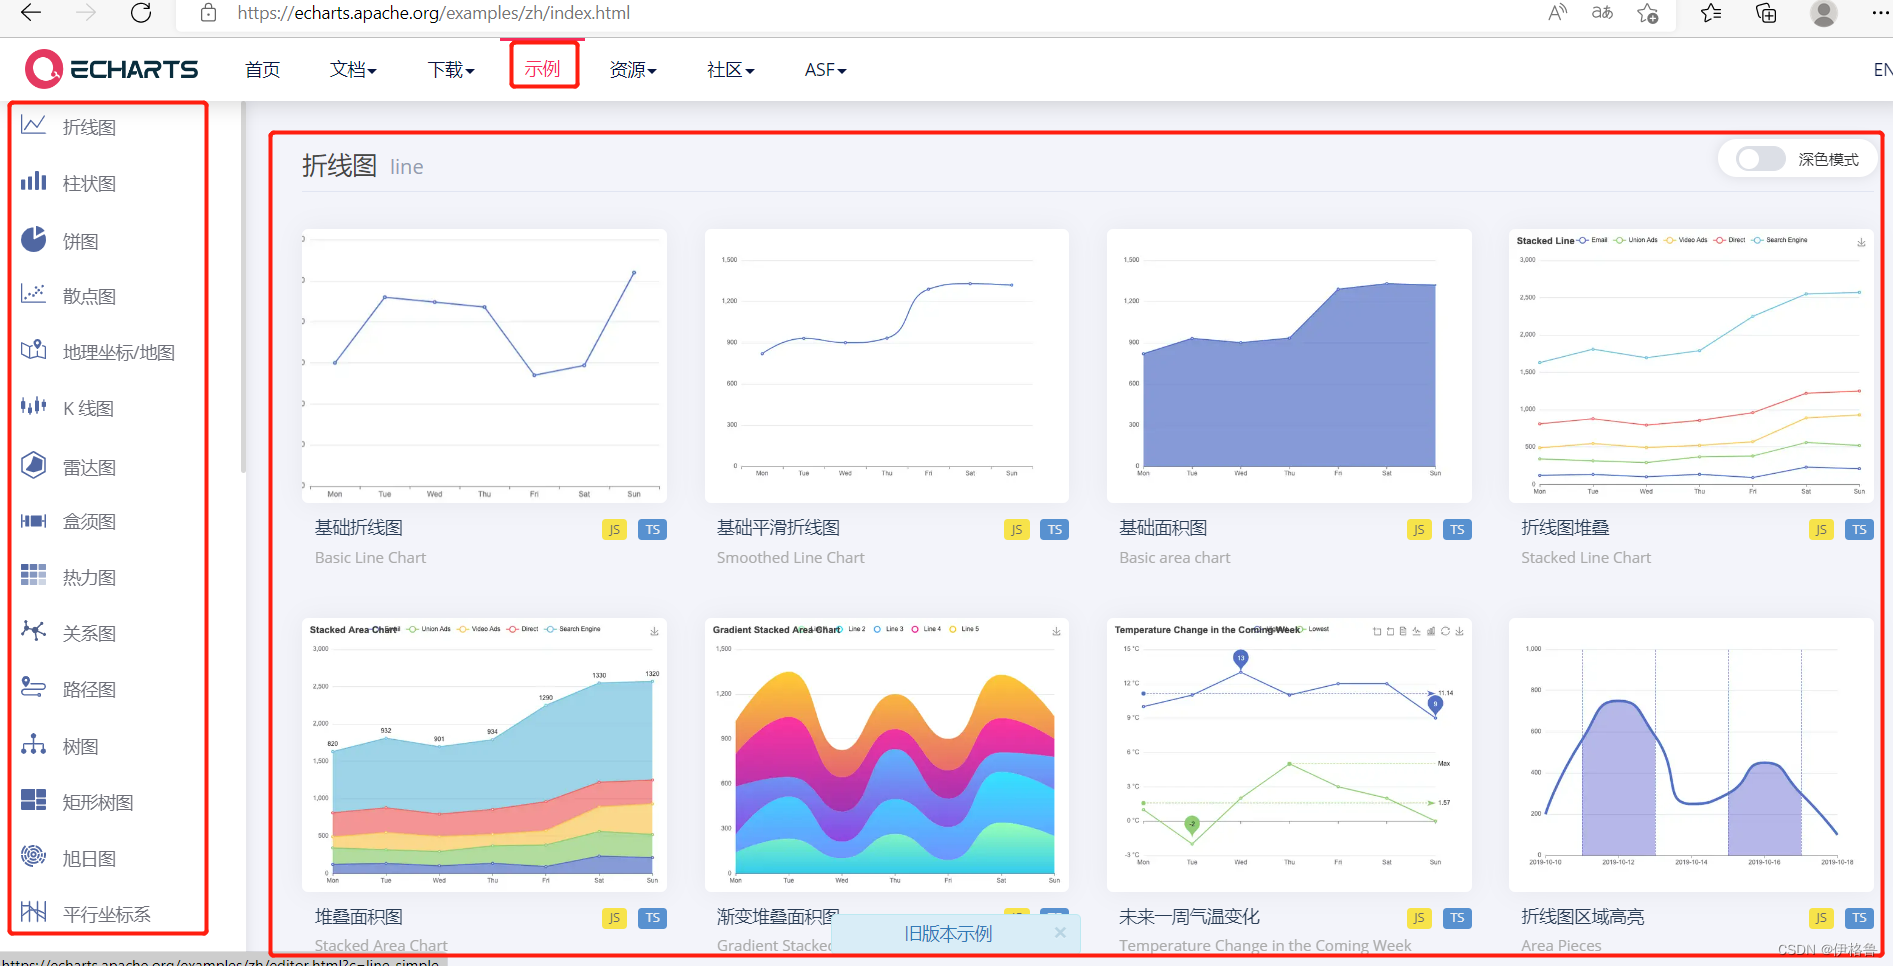Image resolution: width=1893 pixels, height=966 pixels.
Task: Close the 旧版本示例 banner
Action: (1060, 932)
